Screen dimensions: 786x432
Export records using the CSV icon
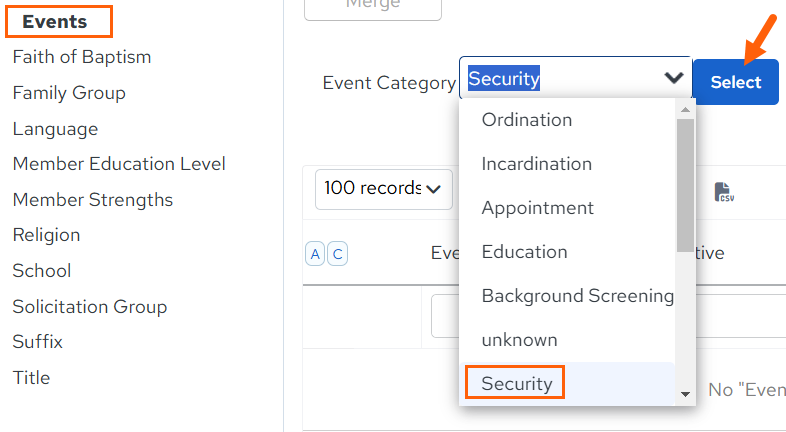coord(724,192)
